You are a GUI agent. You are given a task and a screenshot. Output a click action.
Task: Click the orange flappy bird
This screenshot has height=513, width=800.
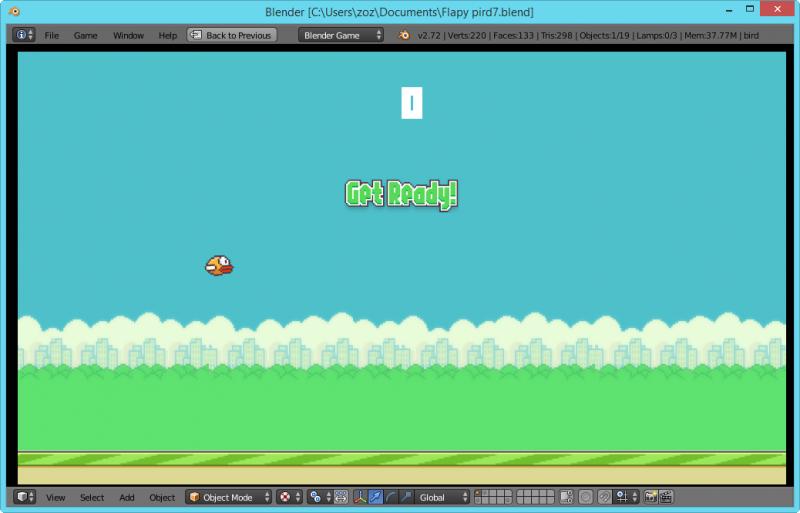pos(219,265)
